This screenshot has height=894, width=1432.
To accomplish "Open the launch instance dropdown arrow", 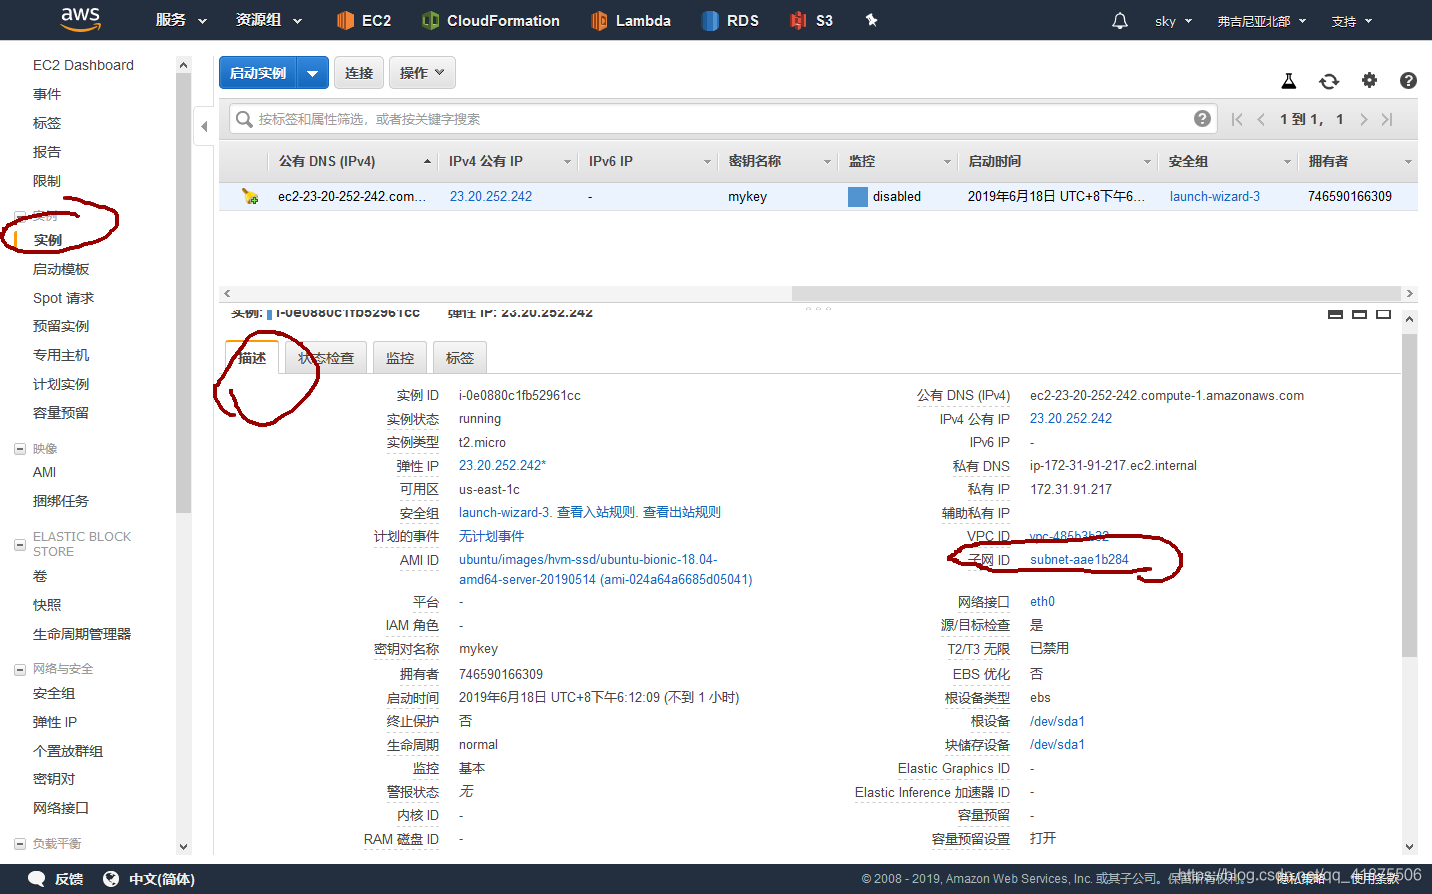I will 312,73.
